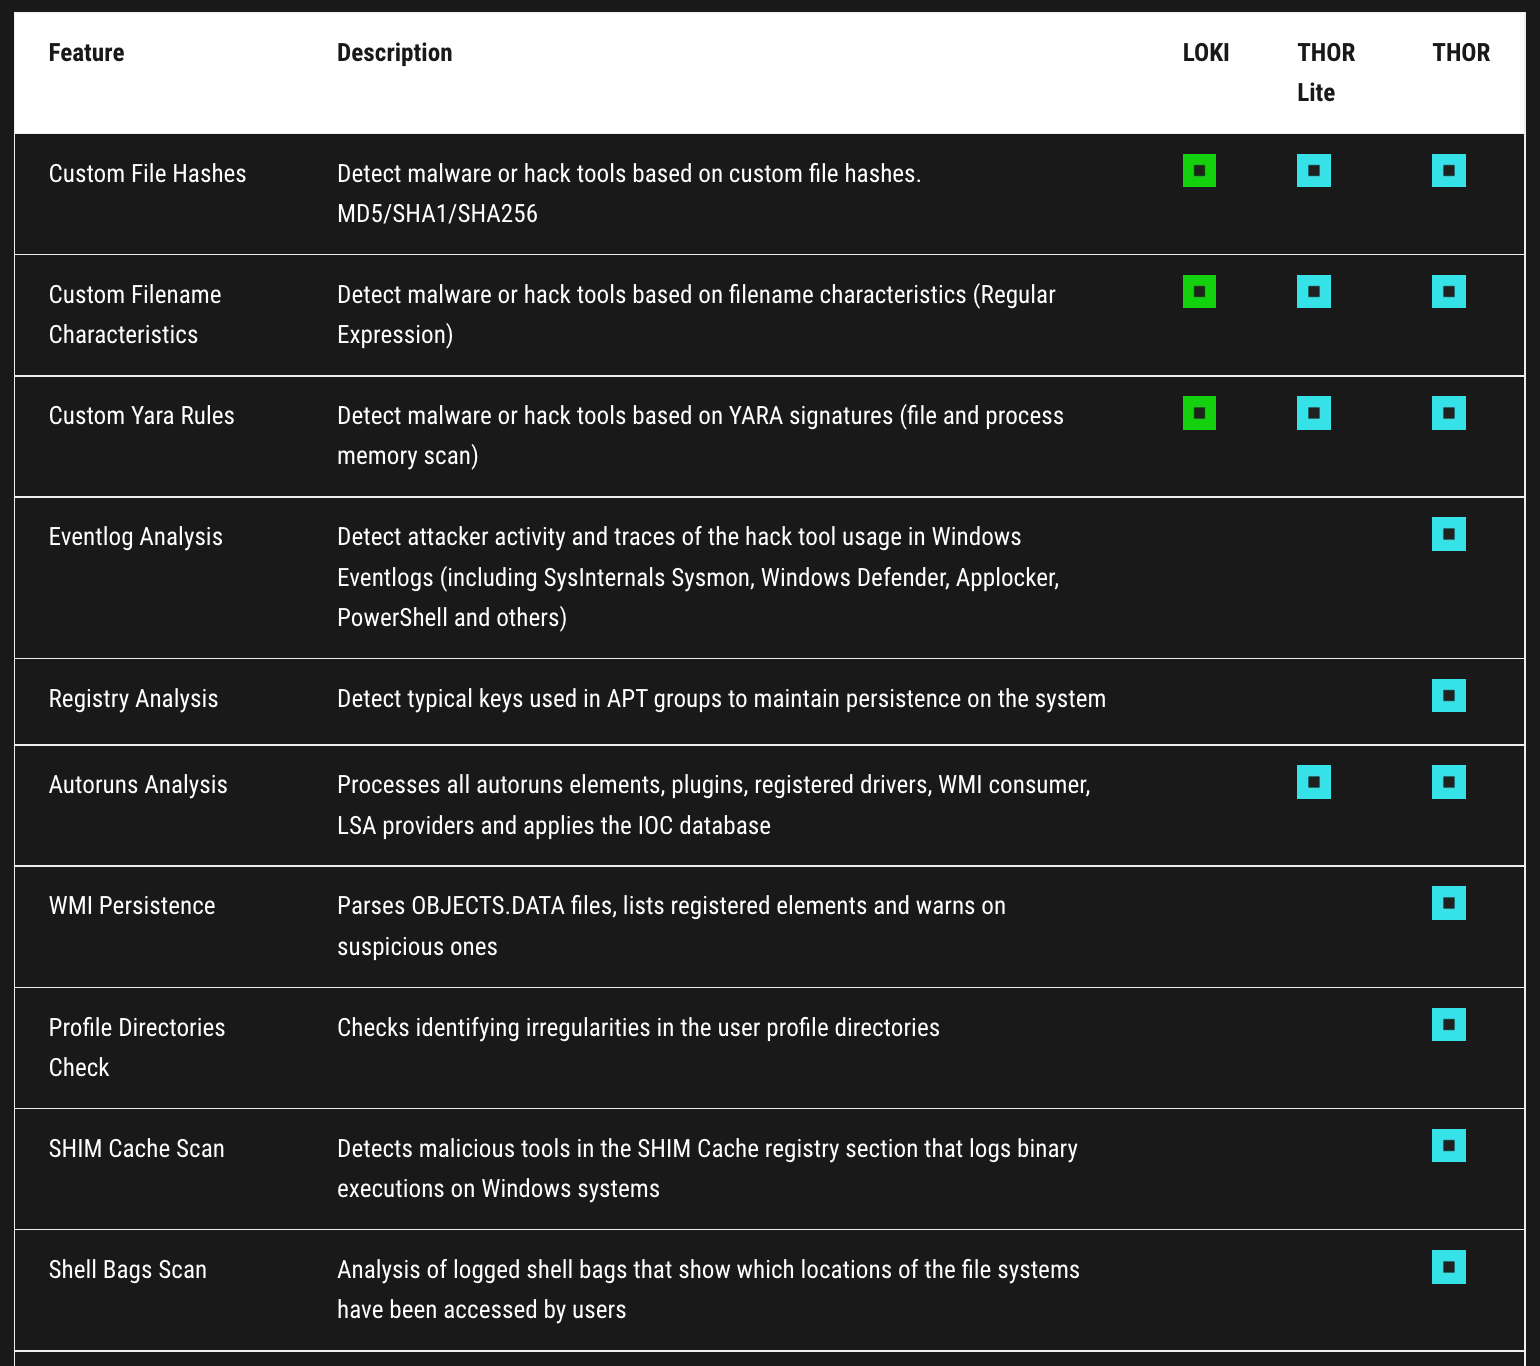Select the Eventlog Analysis feature name

point(136,537)
